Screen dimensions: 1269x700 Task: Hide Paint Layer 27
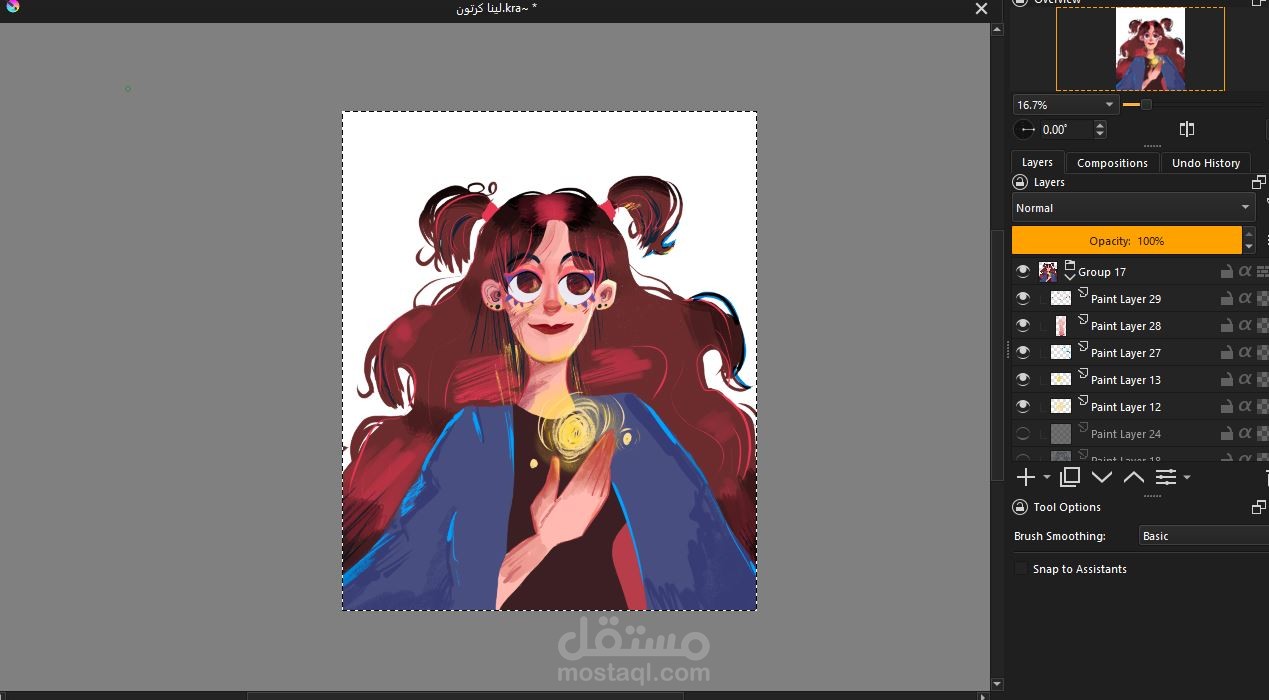pyautogui.click(x=1022, y=353)
